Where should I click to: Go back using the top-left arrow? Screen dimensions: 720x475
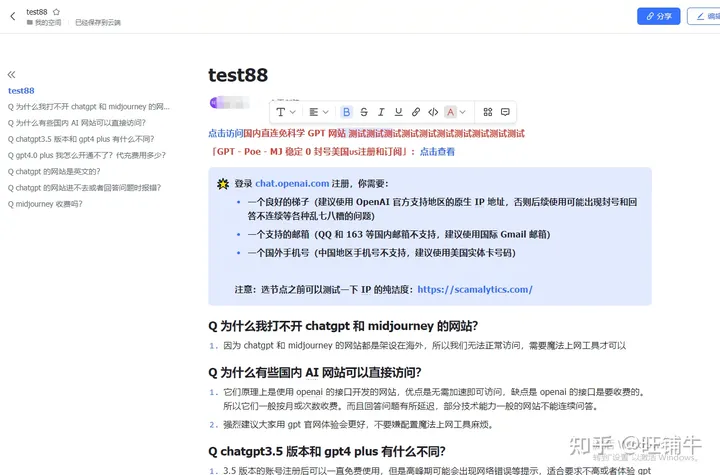point(13,16)
